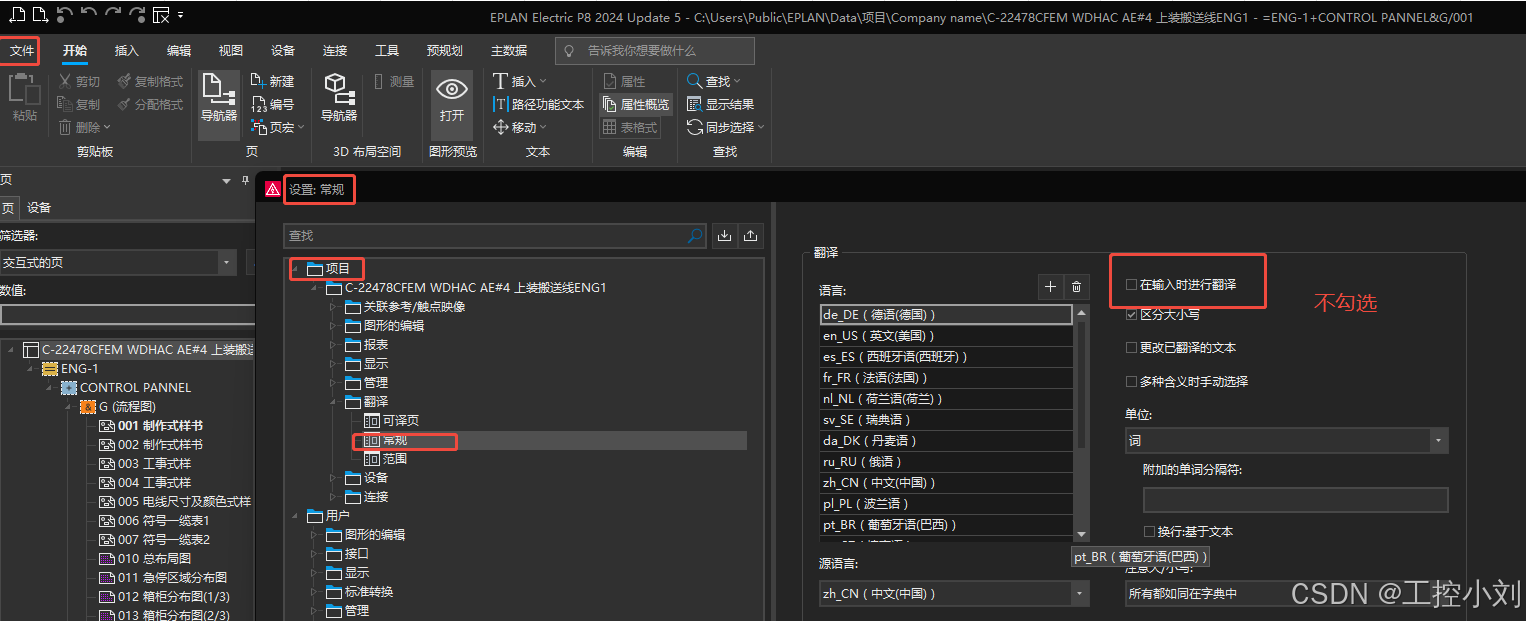Viewport: 1526px width, 621px height.
Task: Open the 3D layout space 导航器 icon
Action: pos(338,89)
